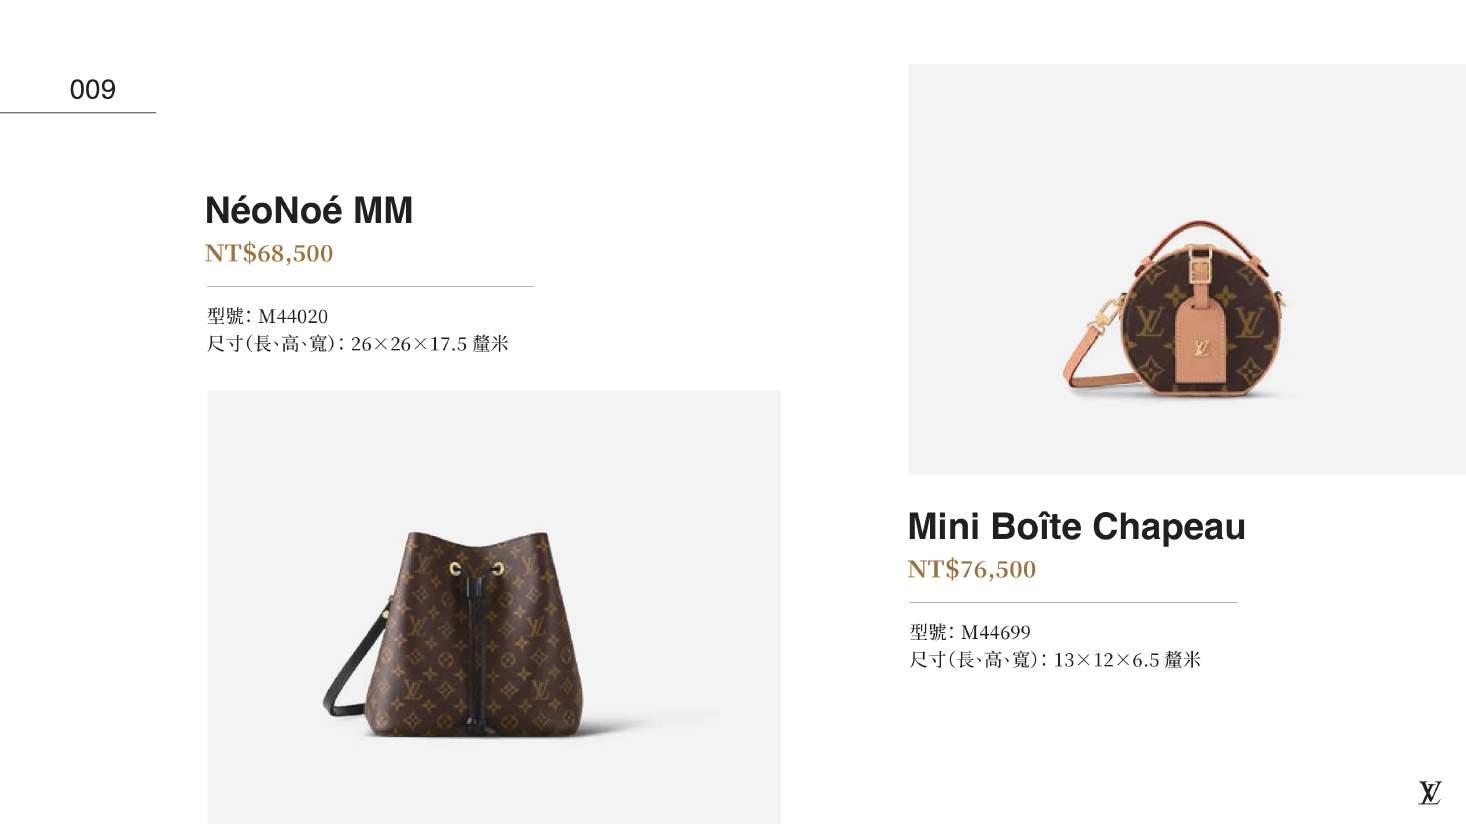Screen dimensions: 1466x824
Task: Select the NéoNoé MM bag image
Action: (x=493, y=607)
